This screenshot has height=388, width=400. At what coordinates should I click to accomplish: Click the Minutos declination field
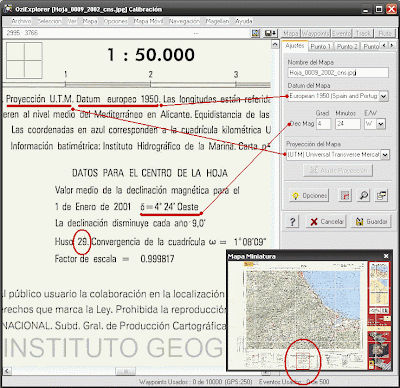tap(348, 124)
